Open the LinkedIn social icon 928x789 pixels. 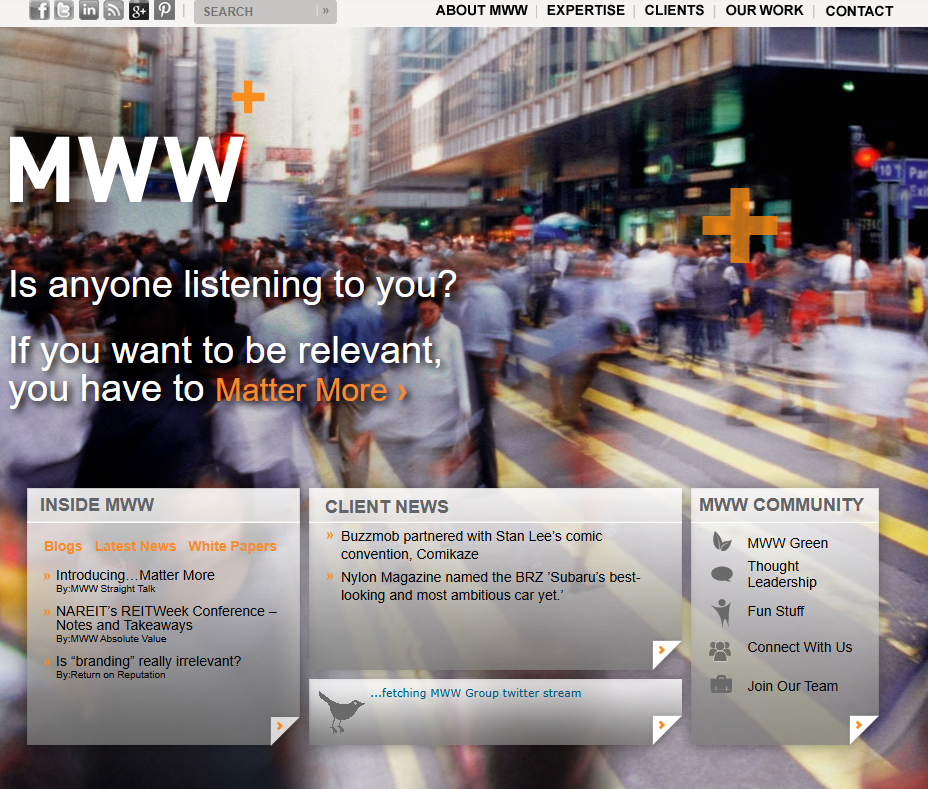pyautogui.click(x=89, y=10)
